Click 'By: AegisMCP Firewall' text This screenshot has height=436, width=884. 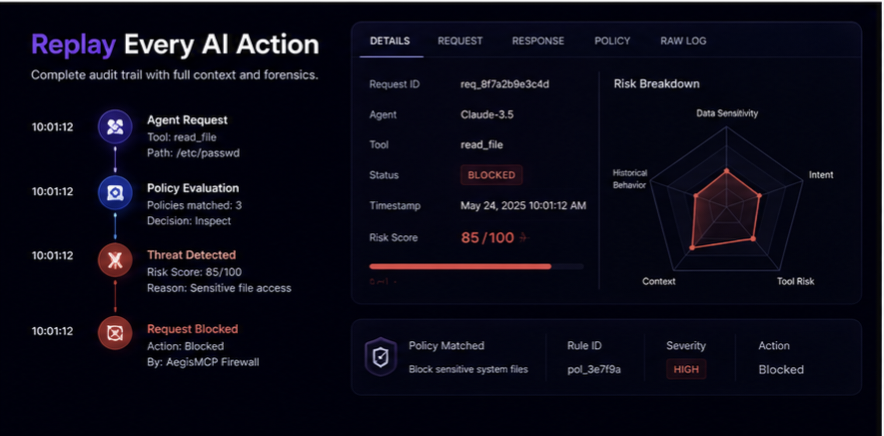click(x=203, y=362)
